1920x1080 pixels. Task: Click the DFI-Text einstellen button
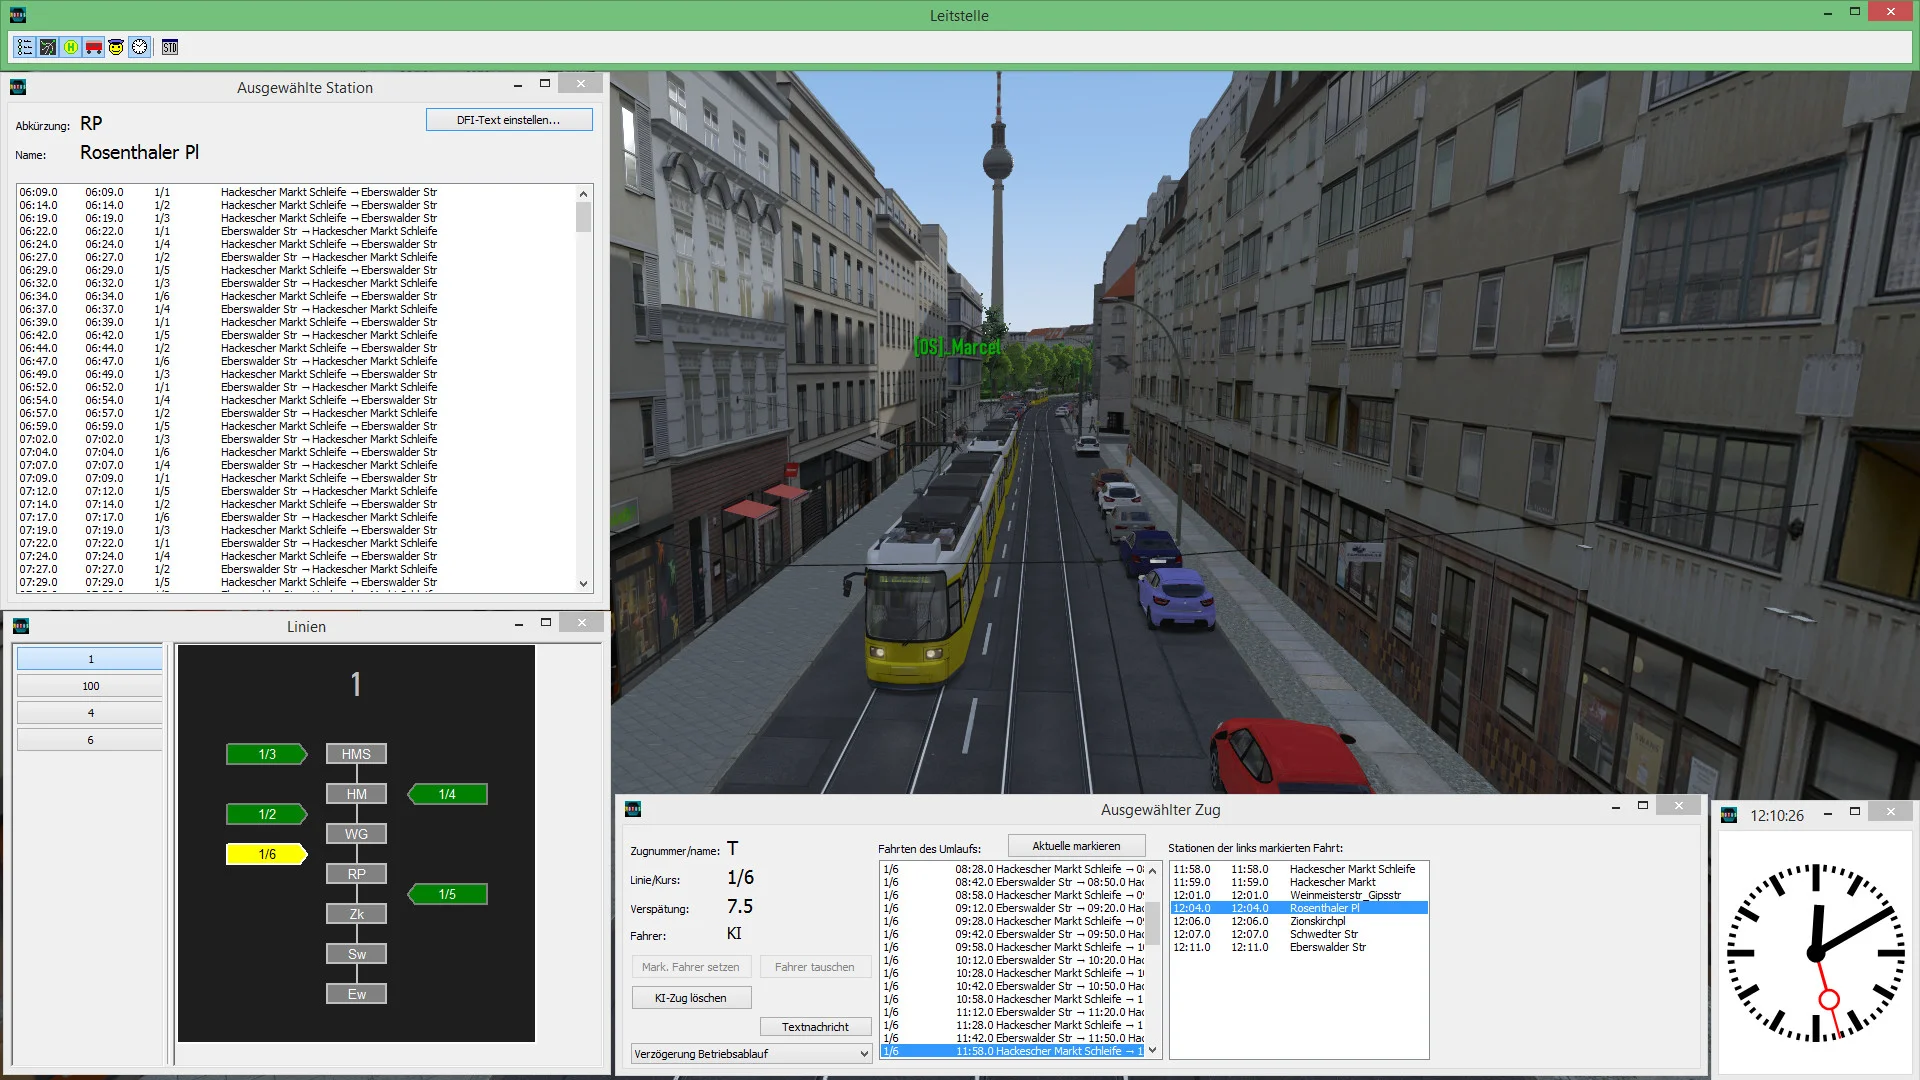[x=508, y=119]
